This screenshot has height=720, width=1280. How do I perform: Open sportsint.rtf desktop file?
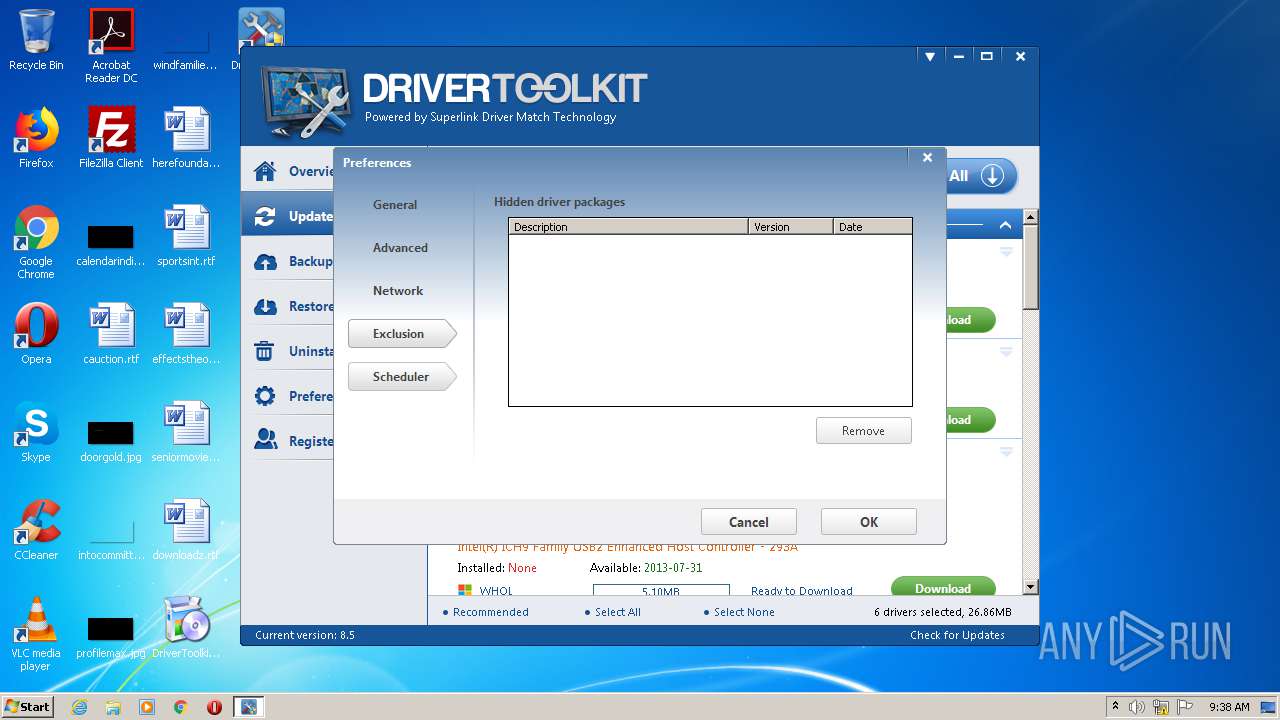186,236
